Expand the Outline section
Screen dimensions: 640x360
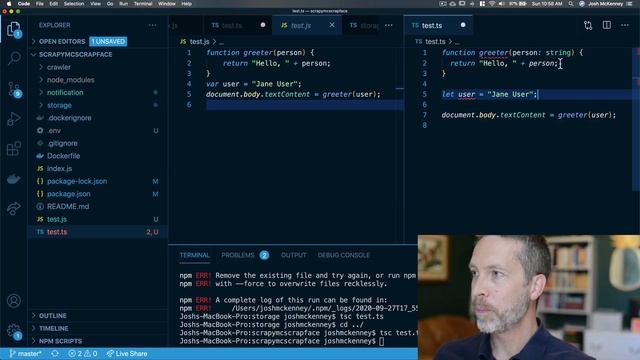[52, 316]
